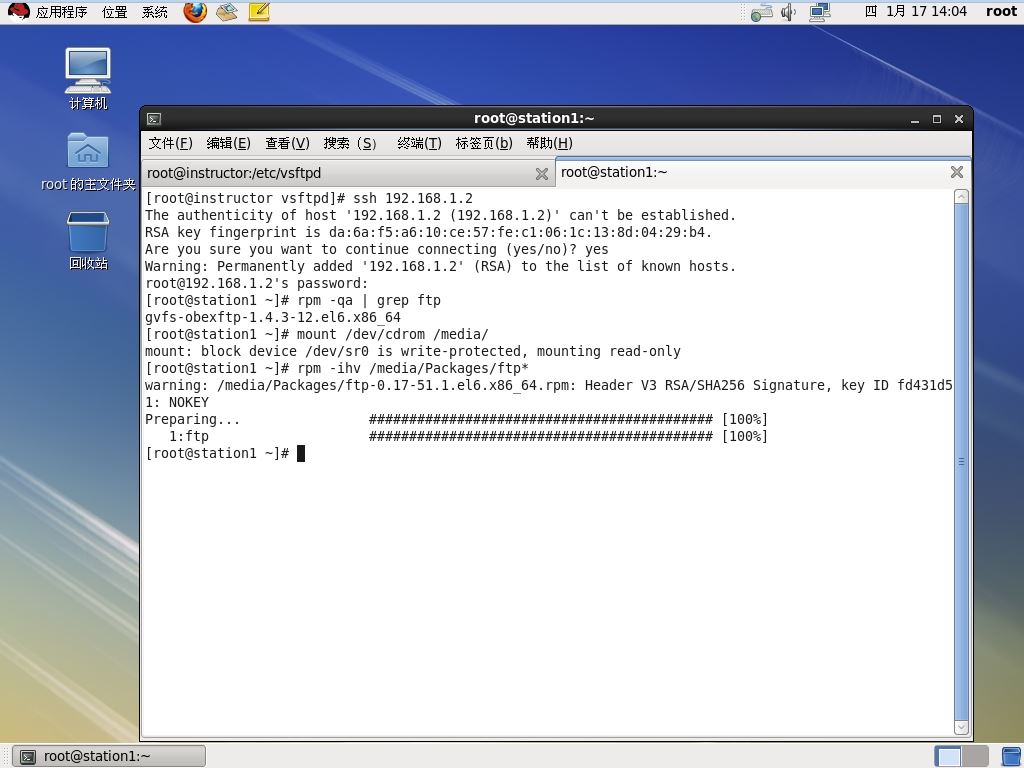Open the 应用程序 panel menu
This screenshot has width=1024, height=768.
(61, 12)
